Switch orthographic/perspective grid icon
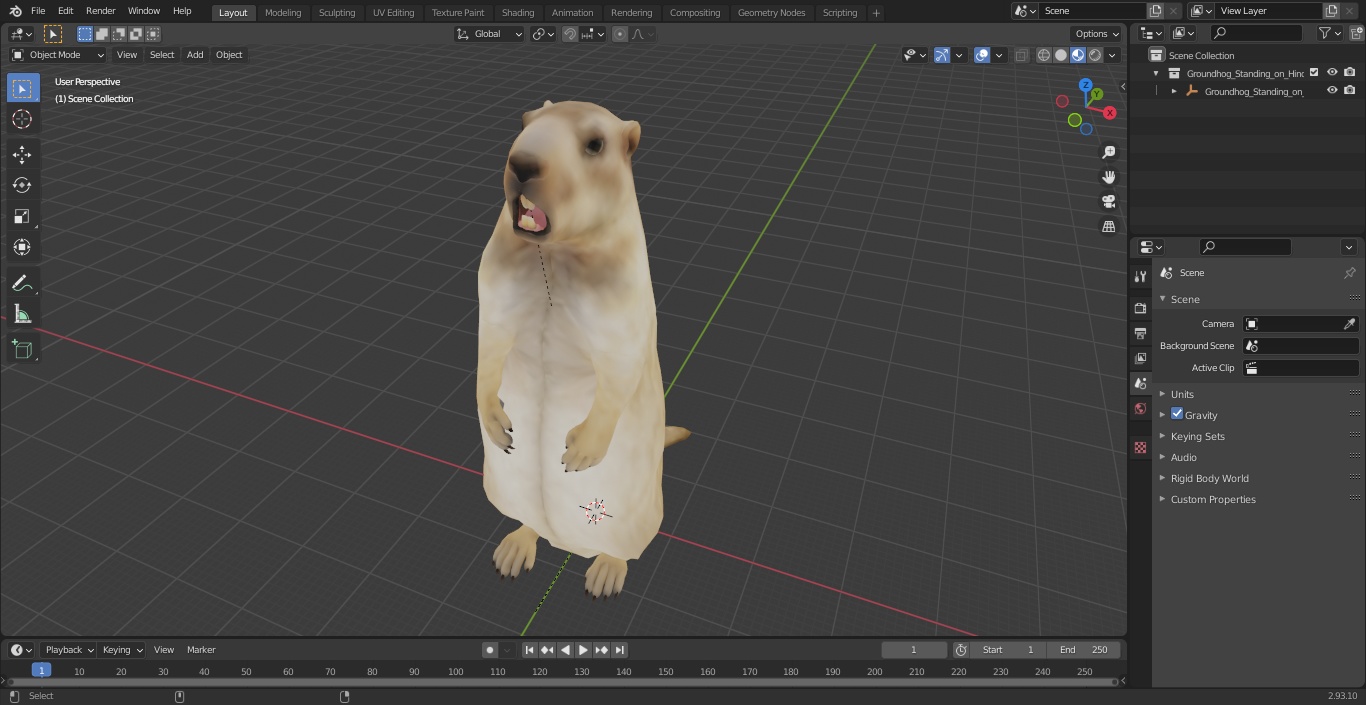 point(1108,226)
